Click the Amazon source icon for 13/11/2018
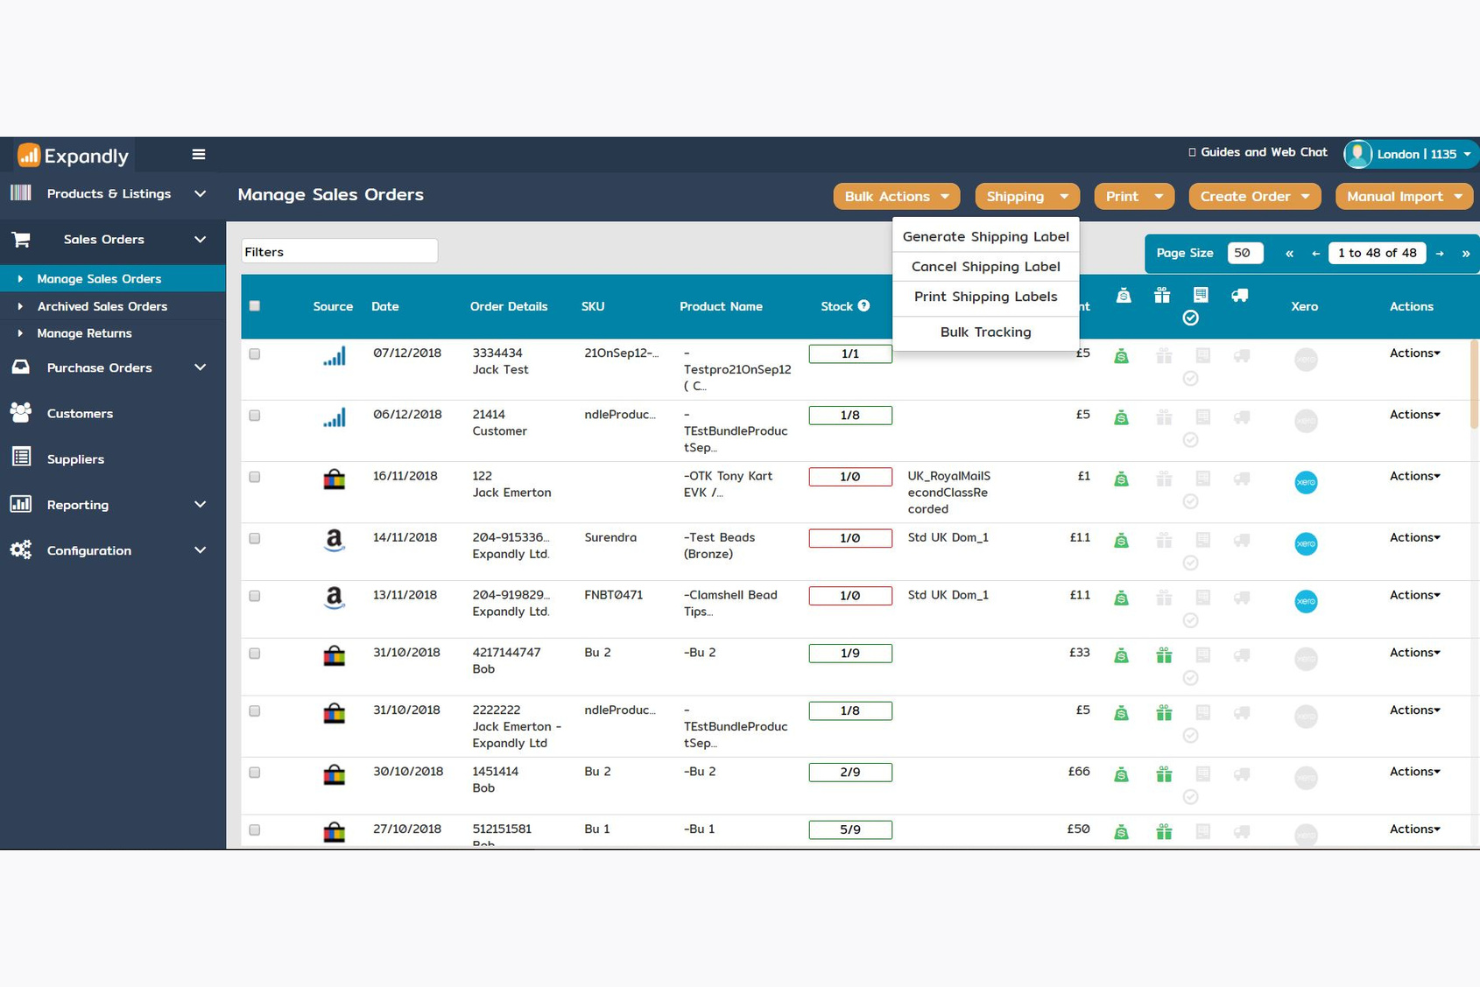The image size is (1480, 987). pyautogui.click(x=334, y=598)
